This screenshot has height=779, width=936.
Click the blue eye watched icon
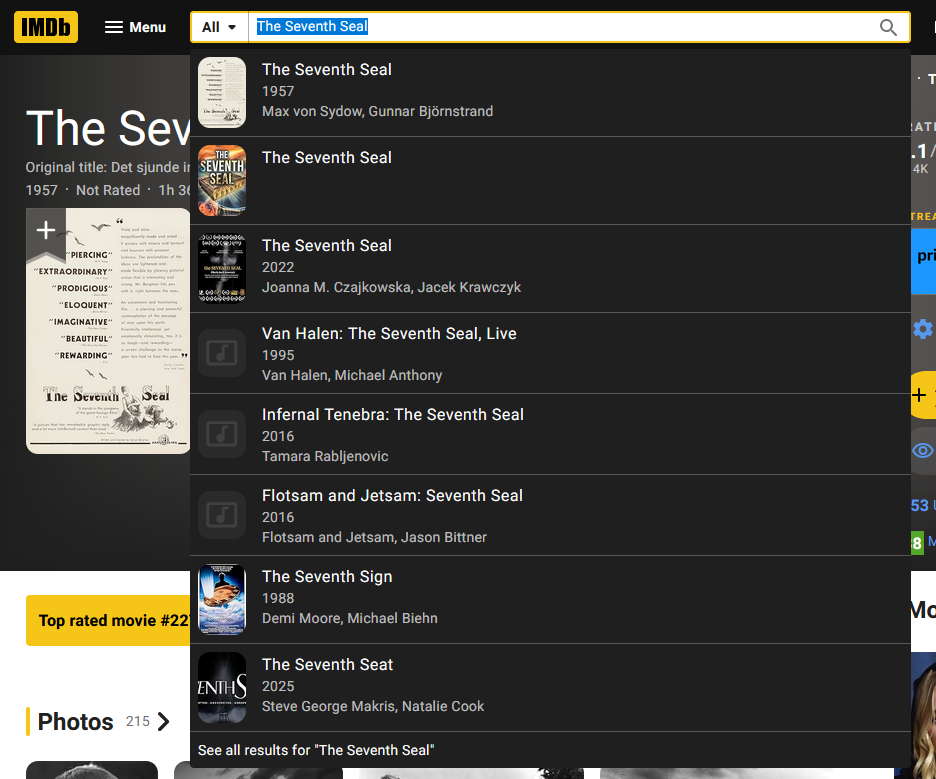923,451
